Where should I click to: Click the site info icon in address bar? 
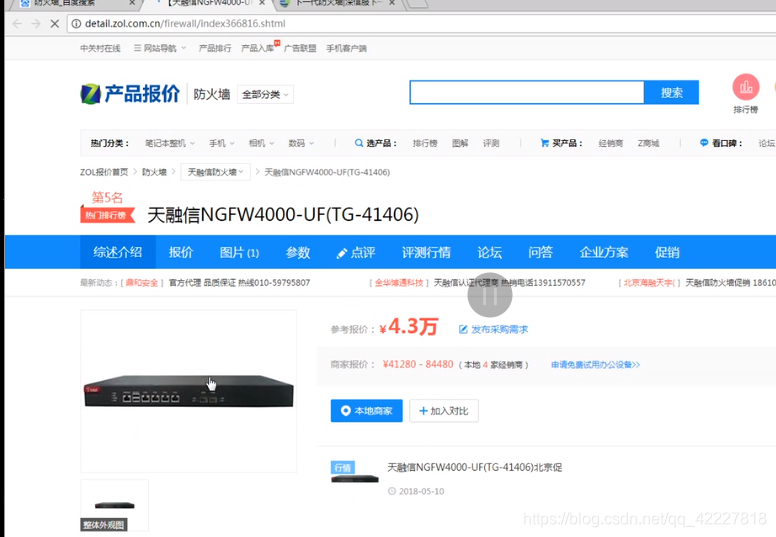(x=76, y=24)
